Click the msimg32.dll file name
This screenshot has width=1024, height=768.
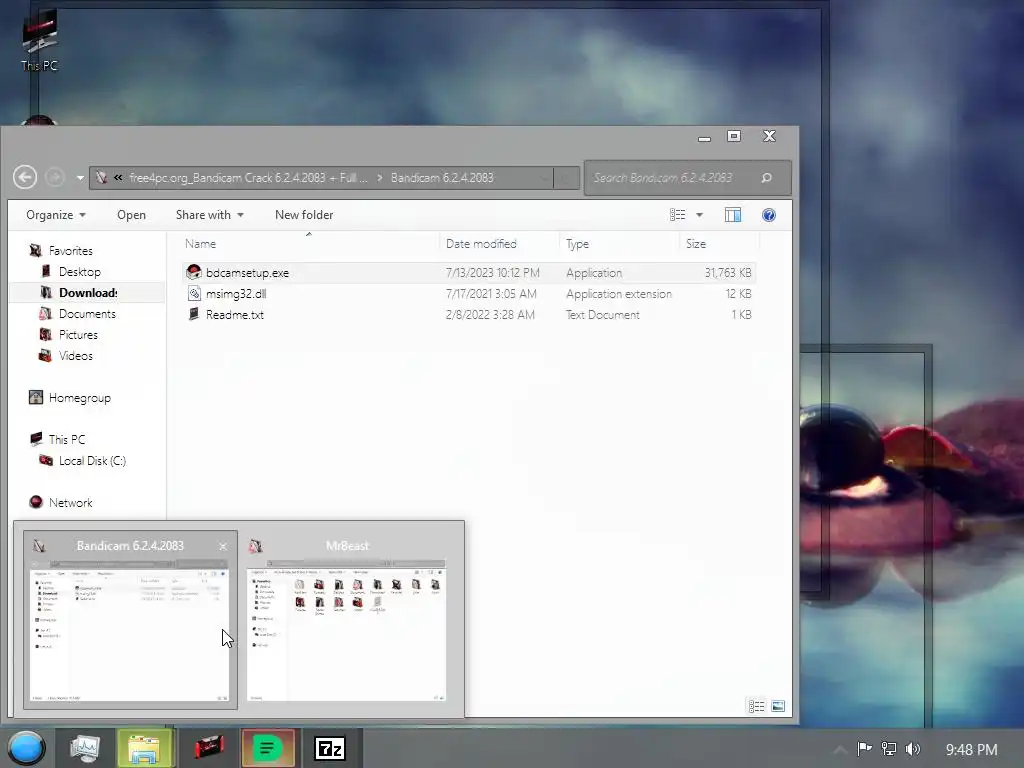tap(236, 294)
